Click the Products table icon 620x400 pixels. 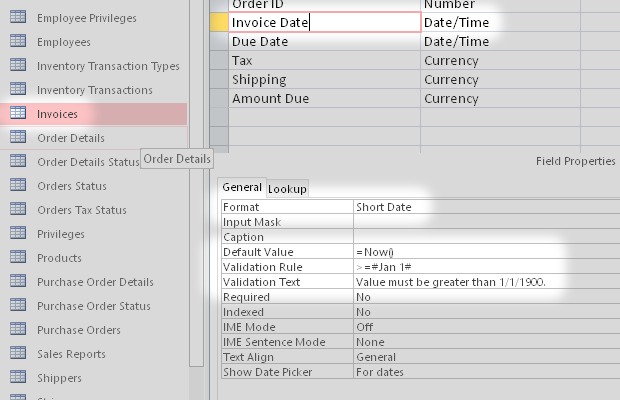pyautogui.click(x=18, y=258)
